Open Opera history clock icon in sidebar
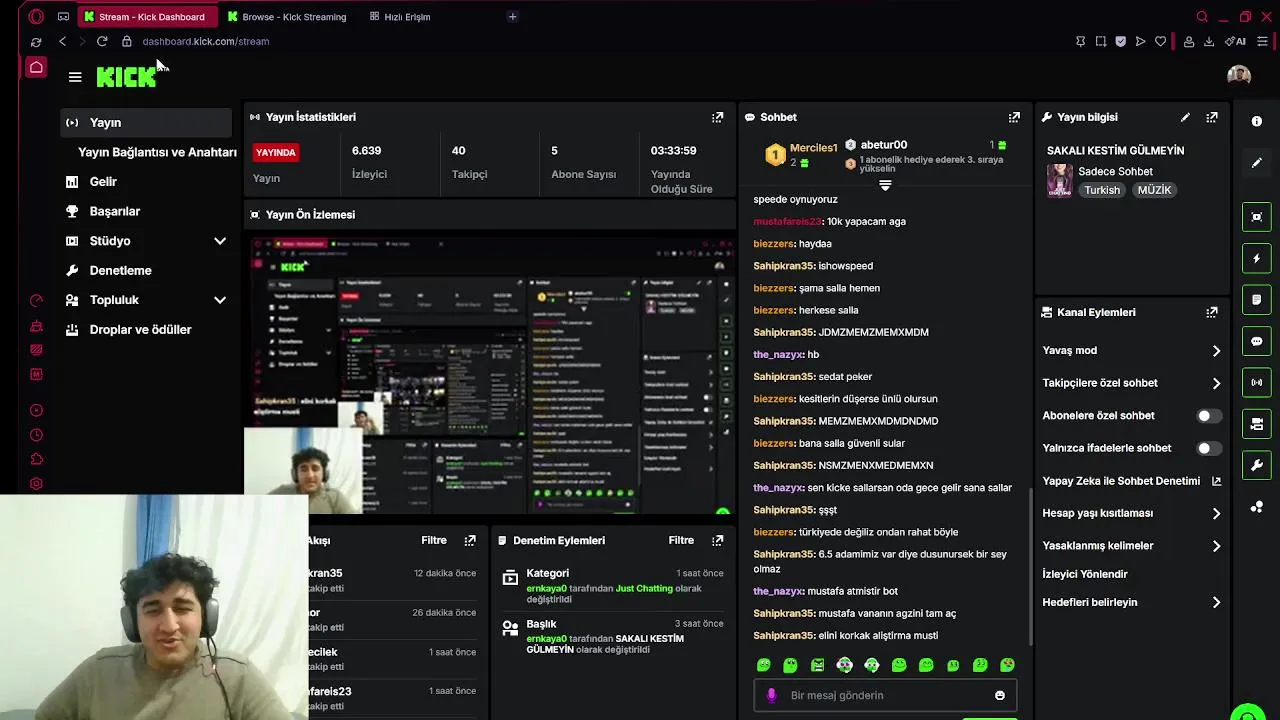 coord(36,435)
